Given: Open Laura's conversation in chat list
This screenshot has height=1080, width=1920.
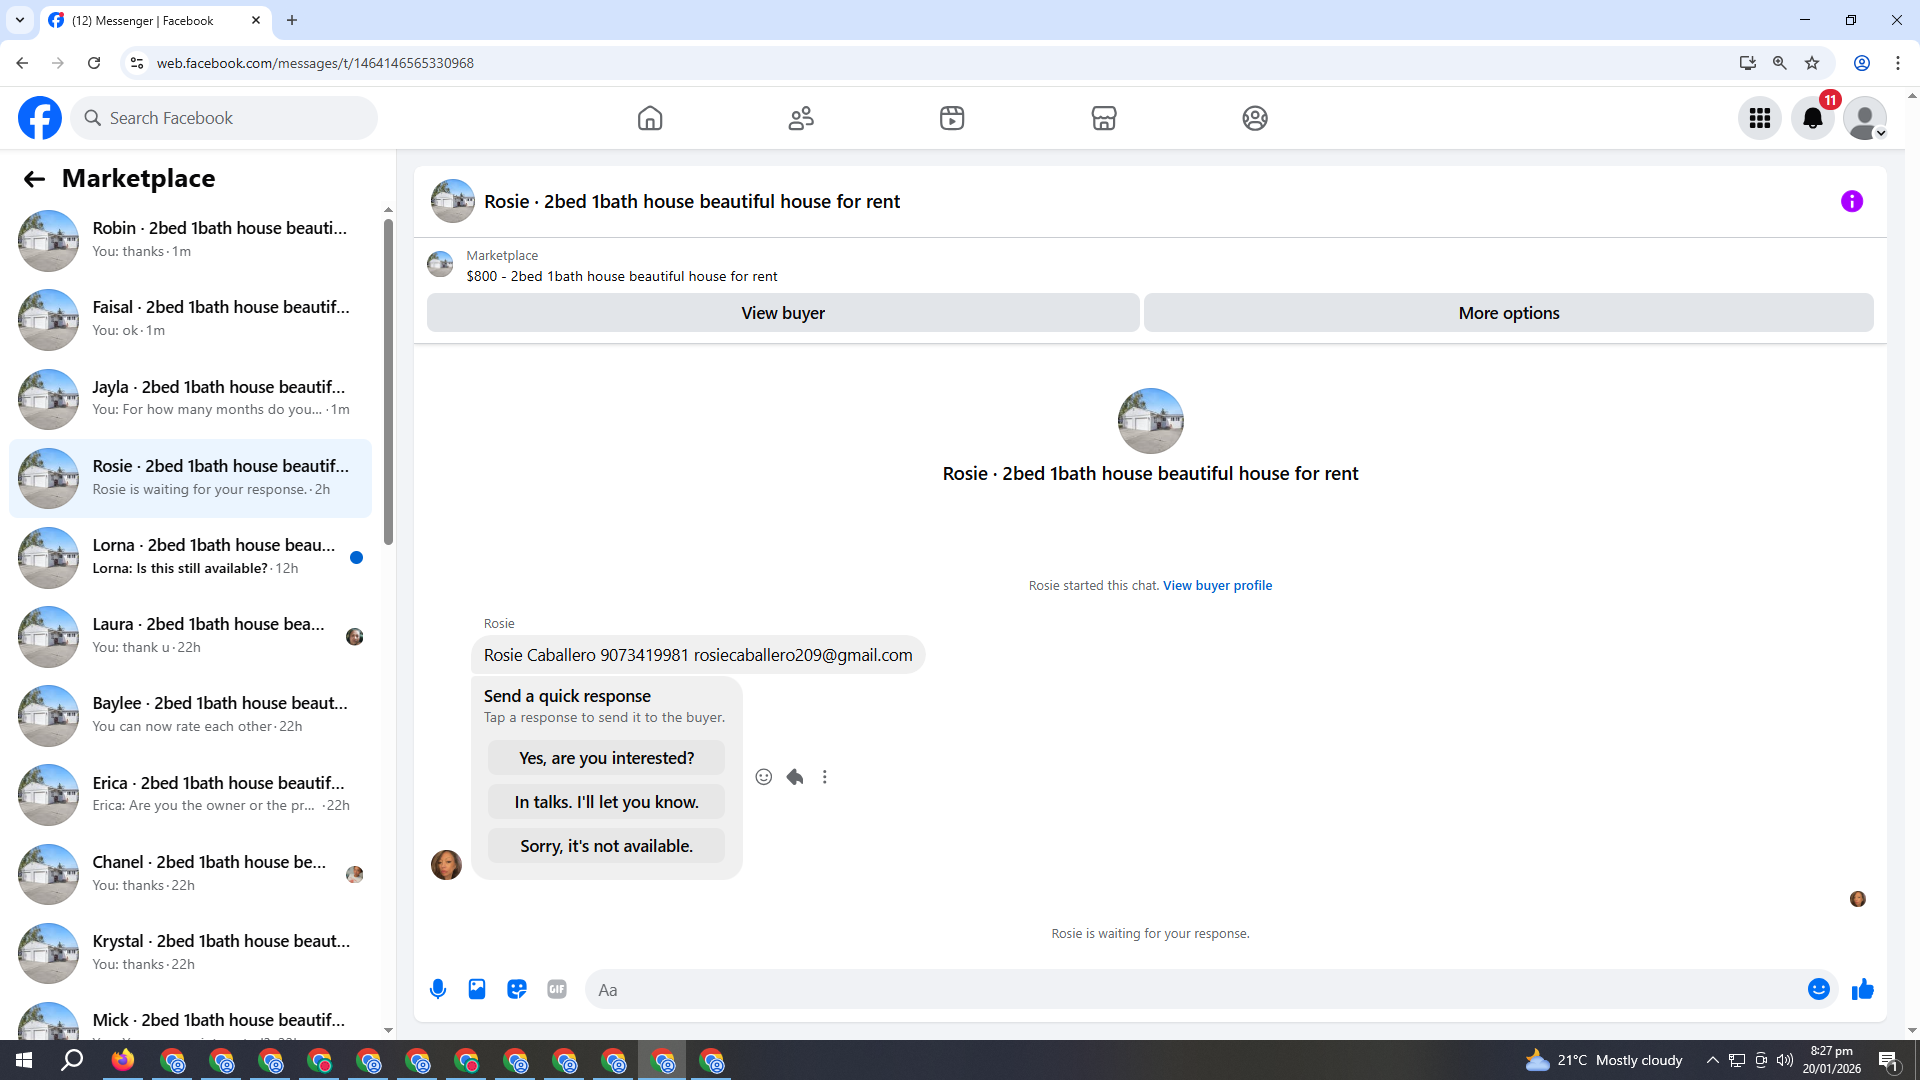Looking at the screenshot, I should [x=190, y=636].
